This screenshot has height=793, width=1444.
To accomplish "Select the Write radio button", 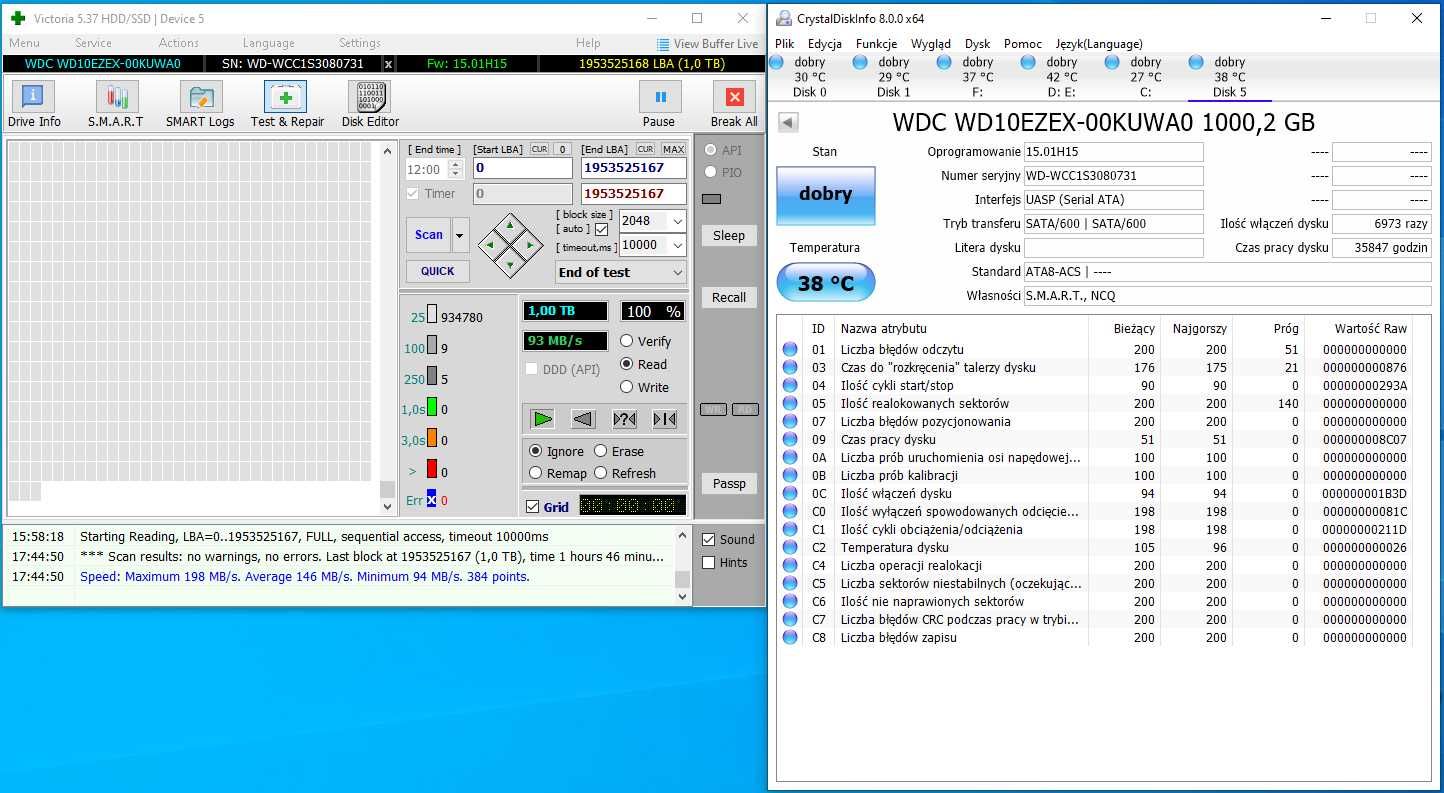I will click(626, 387).
